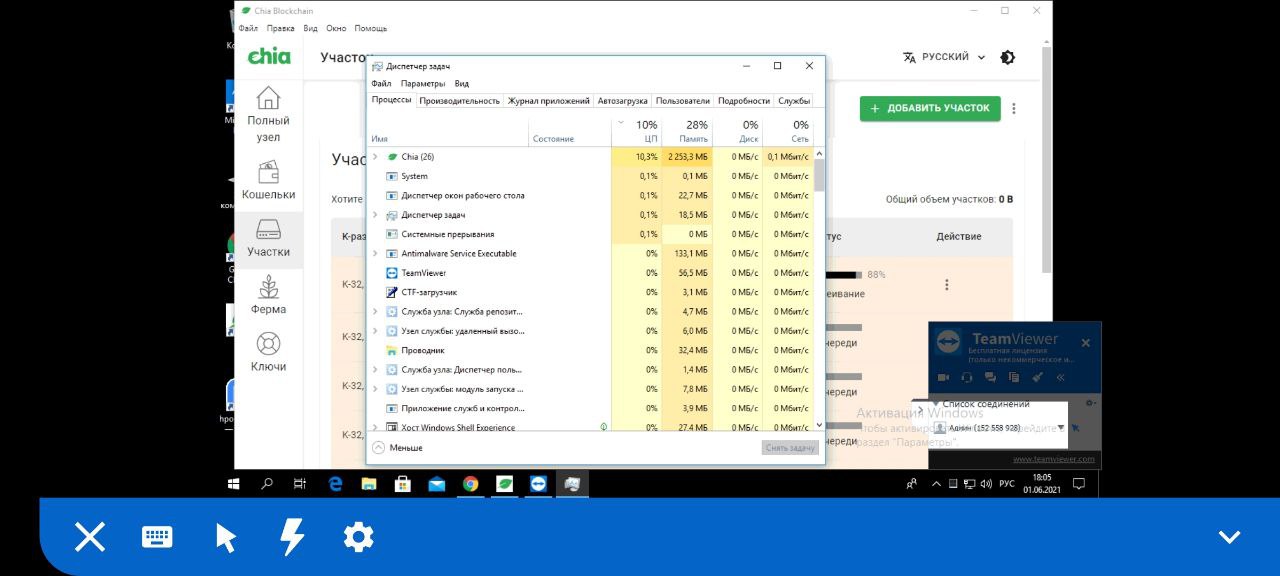Viewport: 1280px width, 576px height.
Task: Open the Кошельки section in Chia
Action: coord(268,181)
